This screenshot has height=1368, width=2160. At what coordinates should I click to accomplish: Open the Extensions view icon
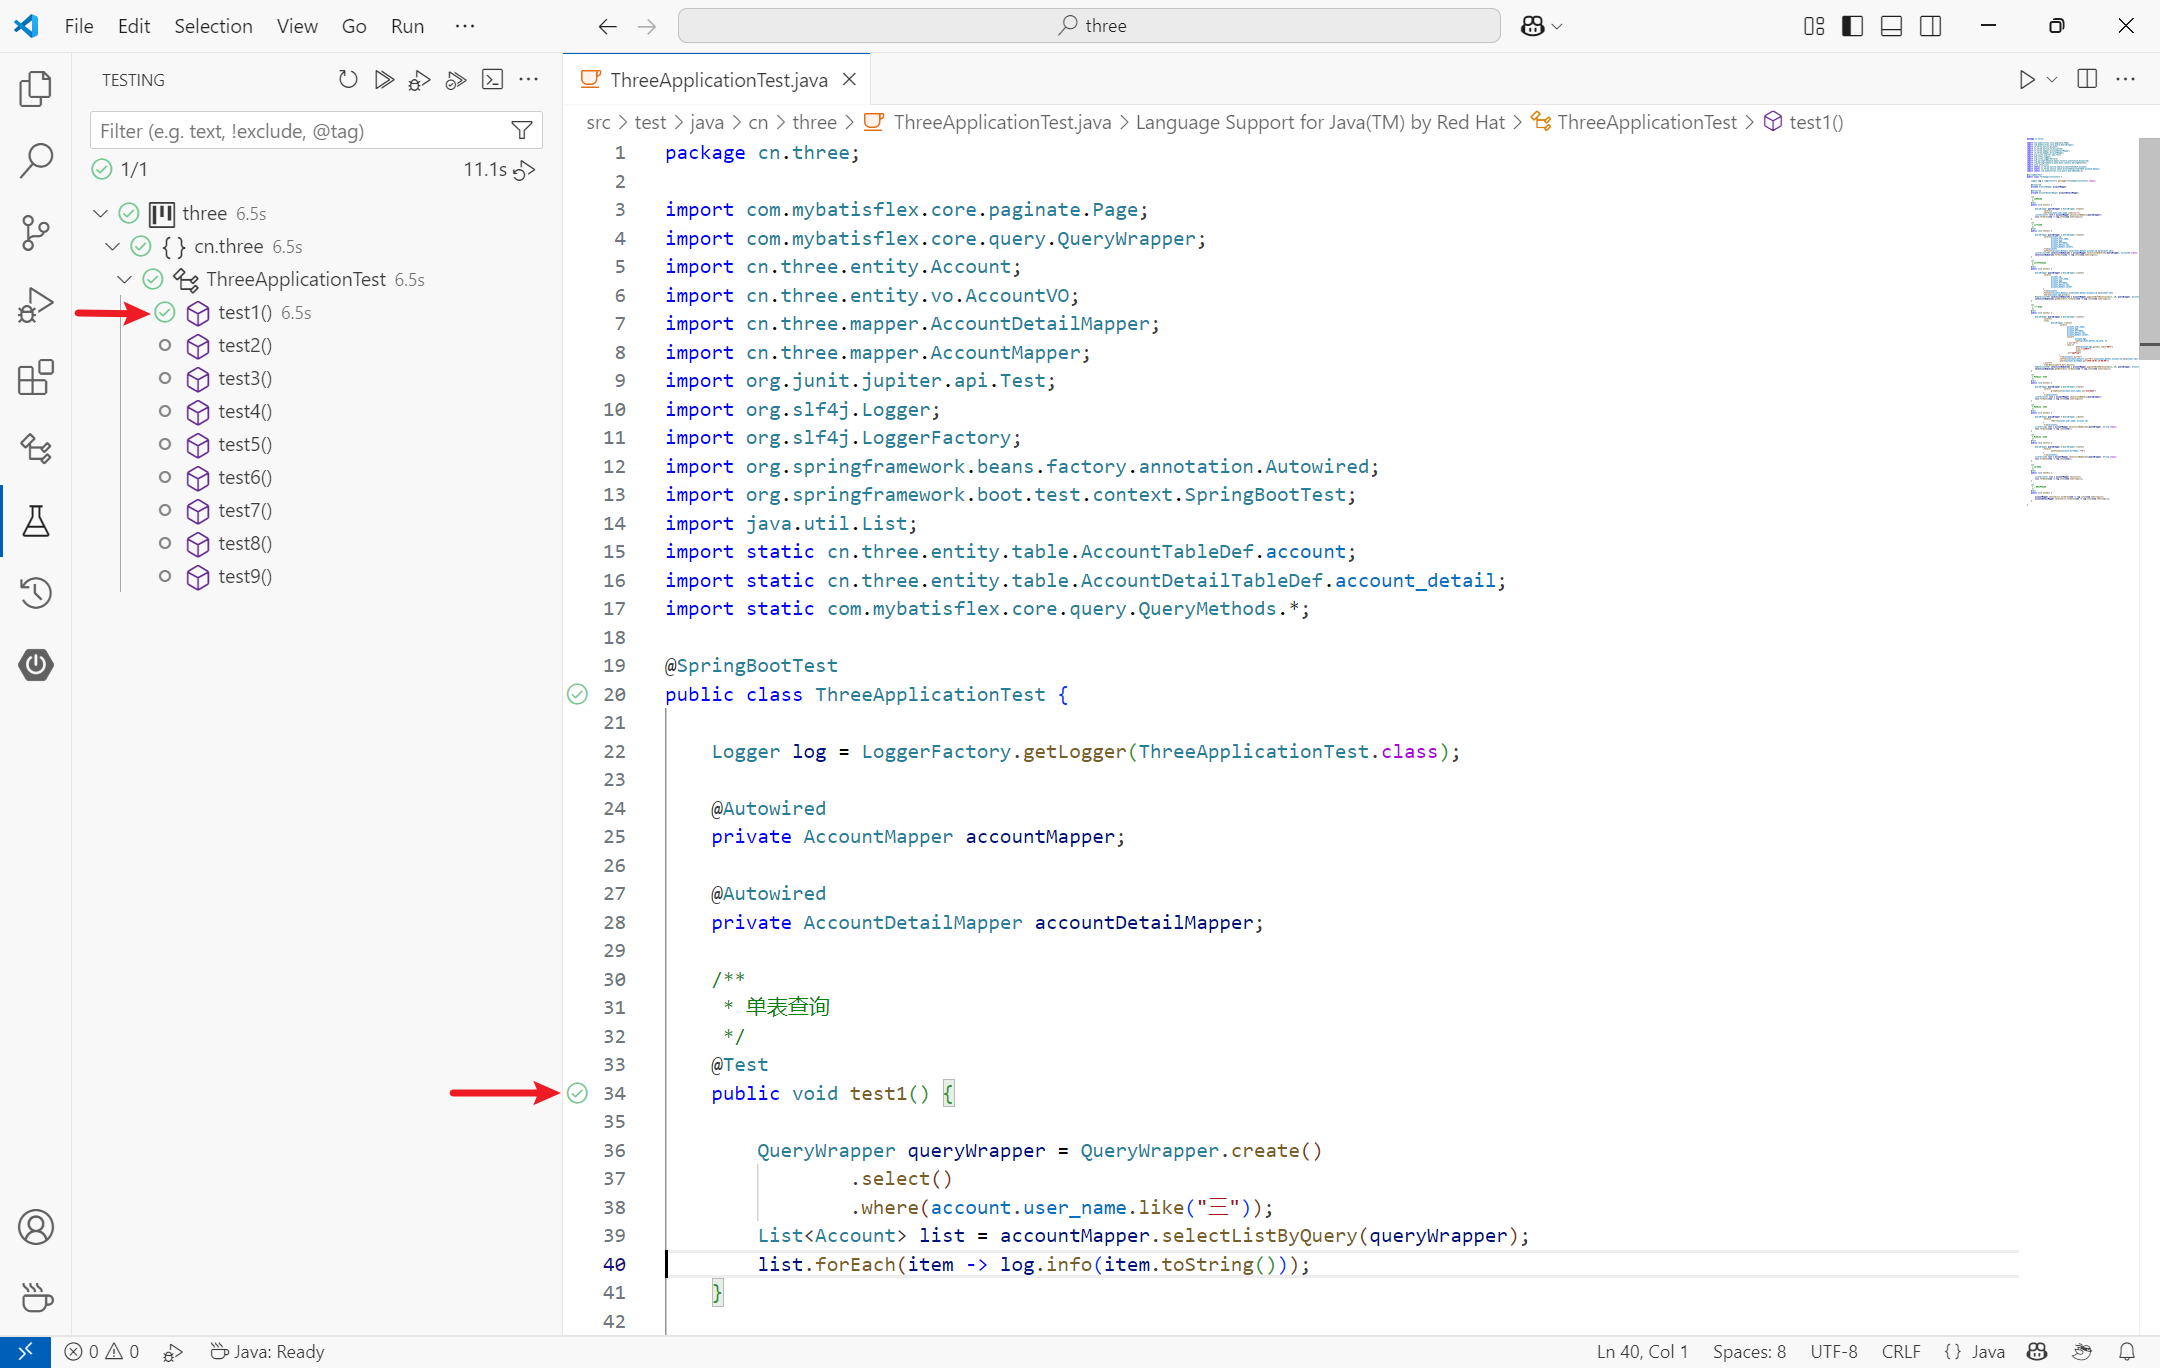click(x=36, y=377)
